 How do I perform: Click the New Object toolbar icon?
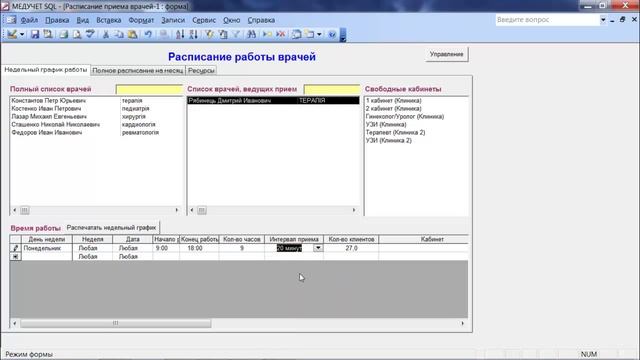(x=310, y=34)
